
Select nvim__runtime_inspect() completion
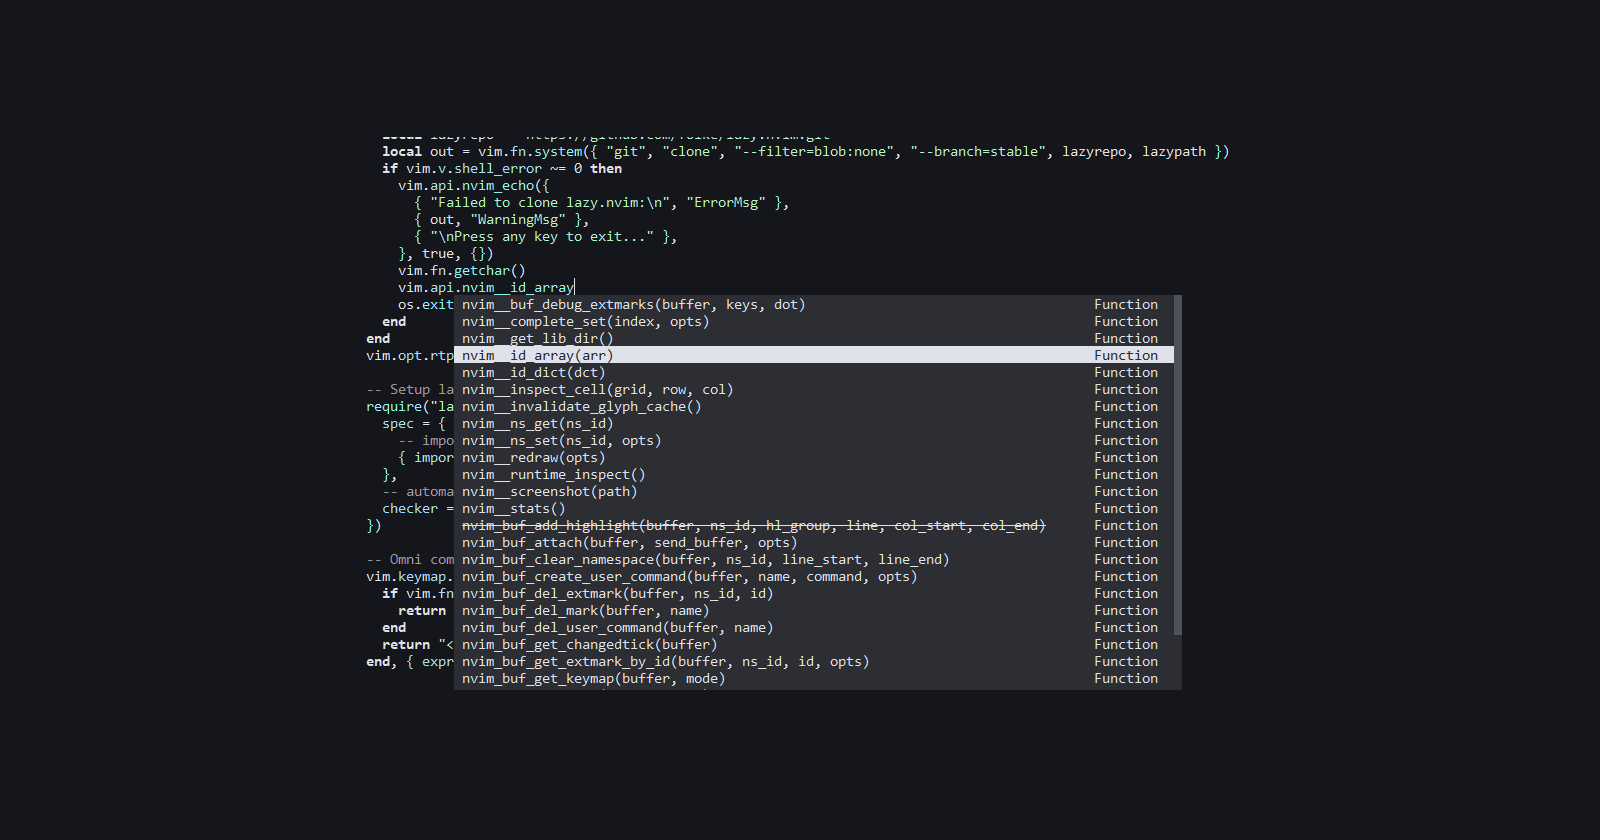814,474
